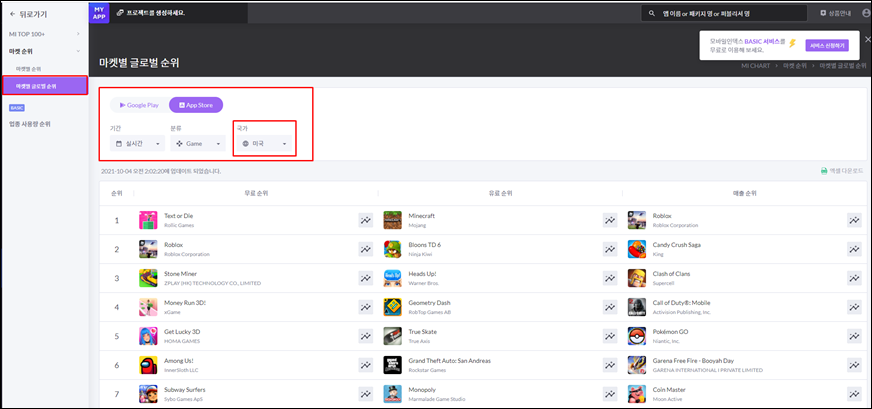Focus the app name search field
The image size is (872, 409).
click(x=724, y=13)
